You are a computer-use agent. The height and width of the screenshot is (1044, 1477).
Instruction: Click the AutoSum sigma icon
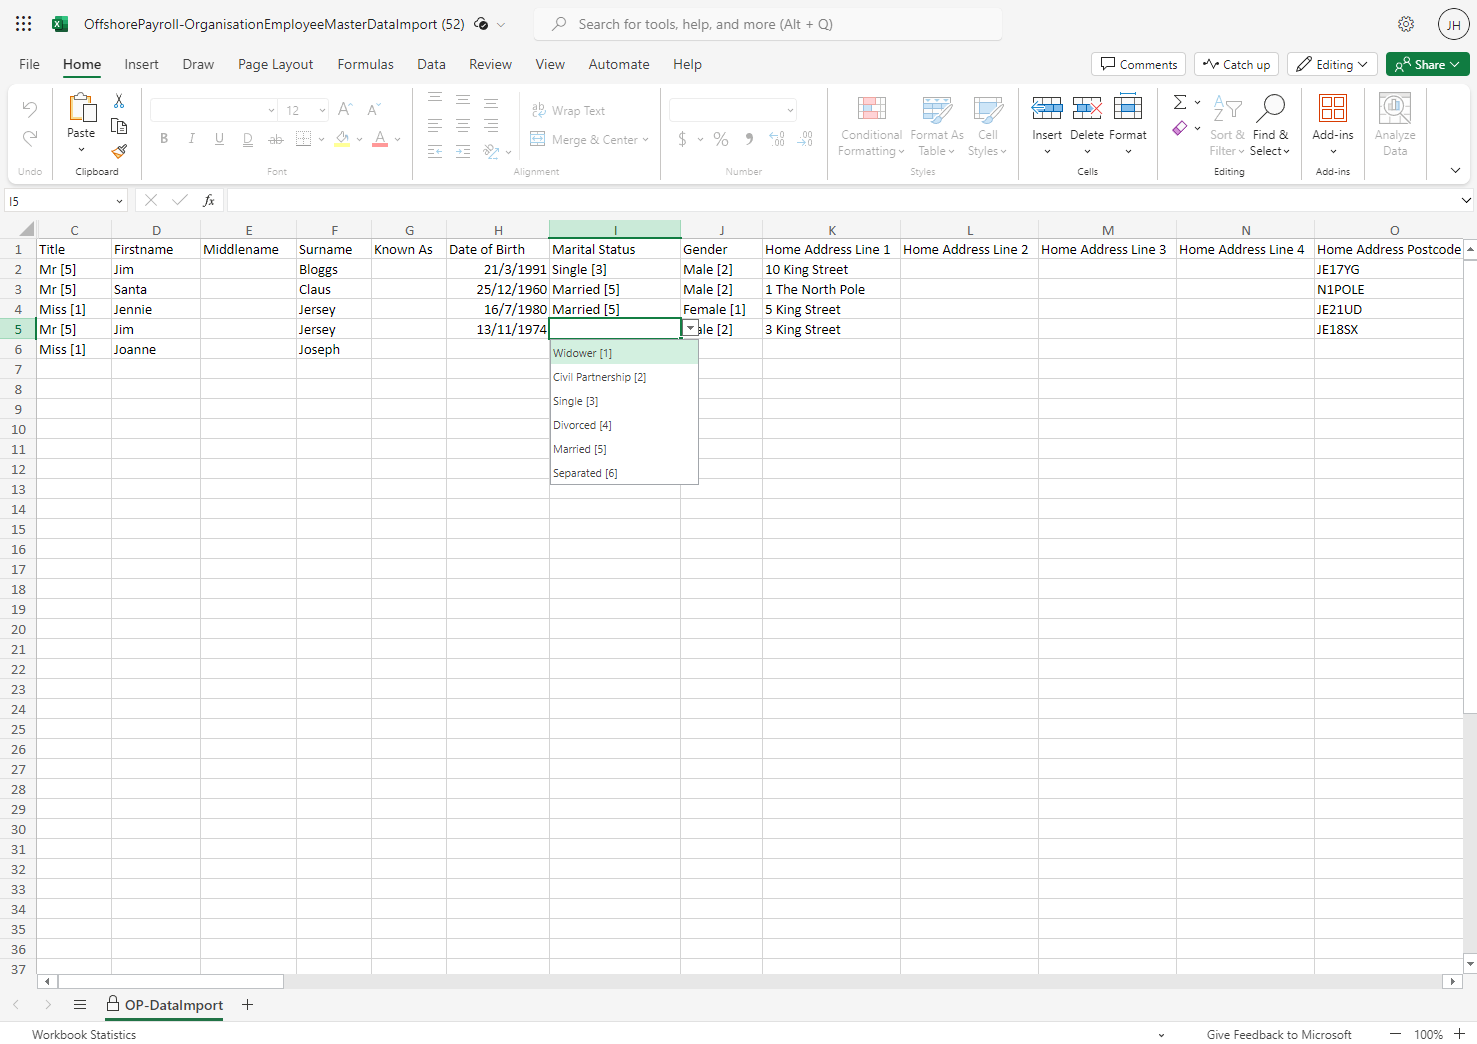[x=1180, y=102]
